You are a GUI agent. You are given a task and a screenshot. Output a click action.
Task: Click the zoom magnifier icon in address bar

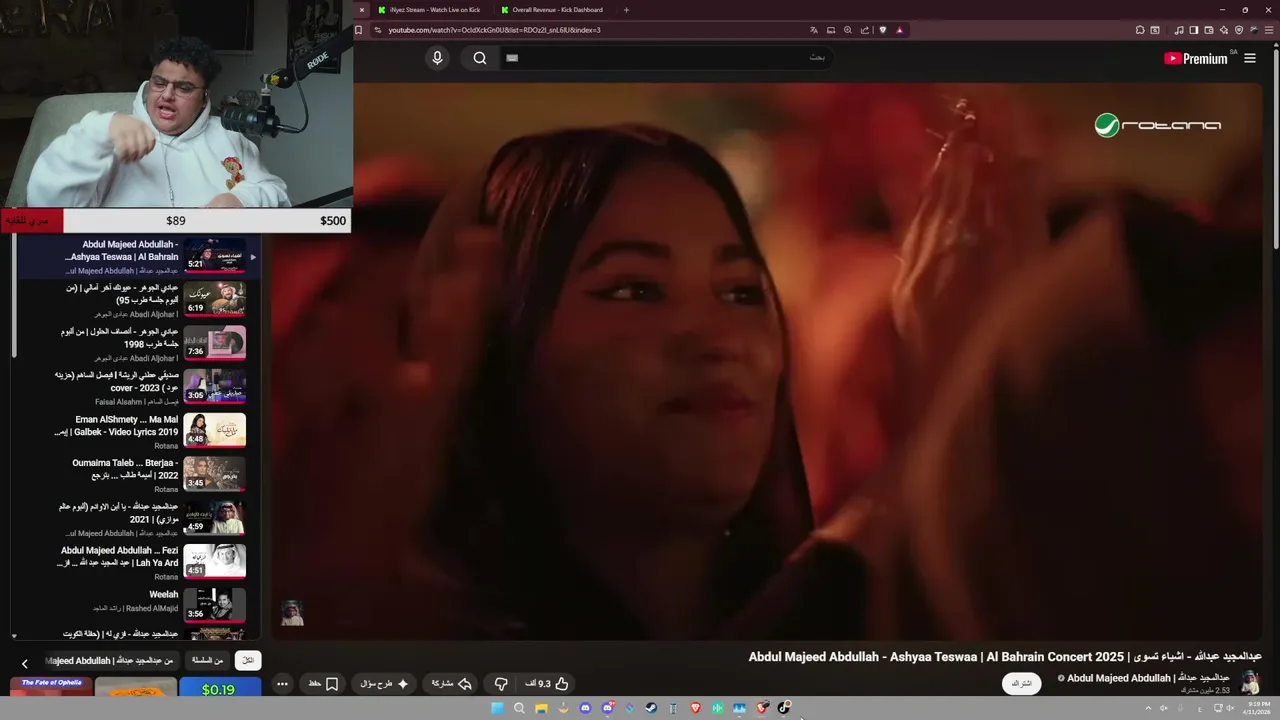point(848,30)
